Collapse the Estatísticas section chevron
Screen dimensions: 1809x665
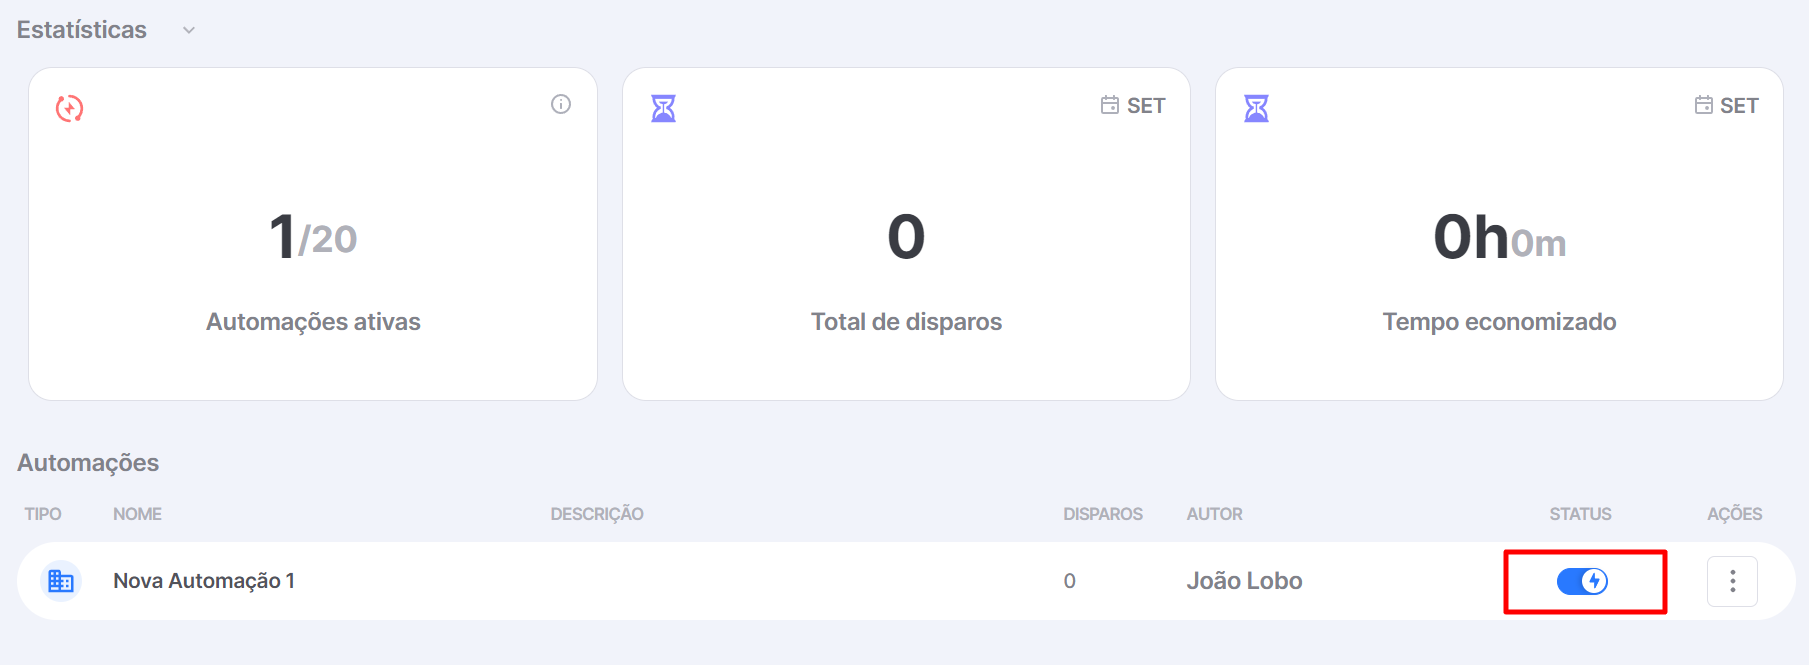click(x=189, y=31)
